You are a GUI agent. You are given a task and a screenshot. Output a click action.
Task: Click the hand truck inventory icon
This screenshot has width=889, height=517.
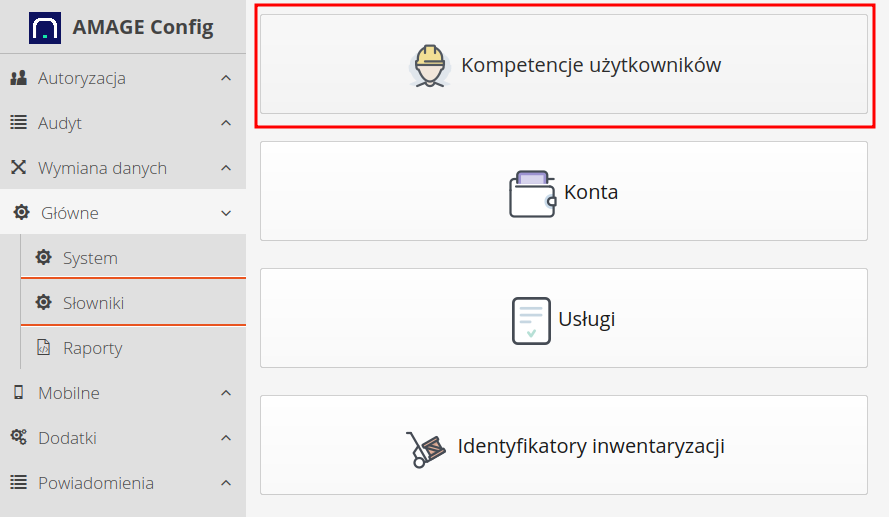pos(426,448)
